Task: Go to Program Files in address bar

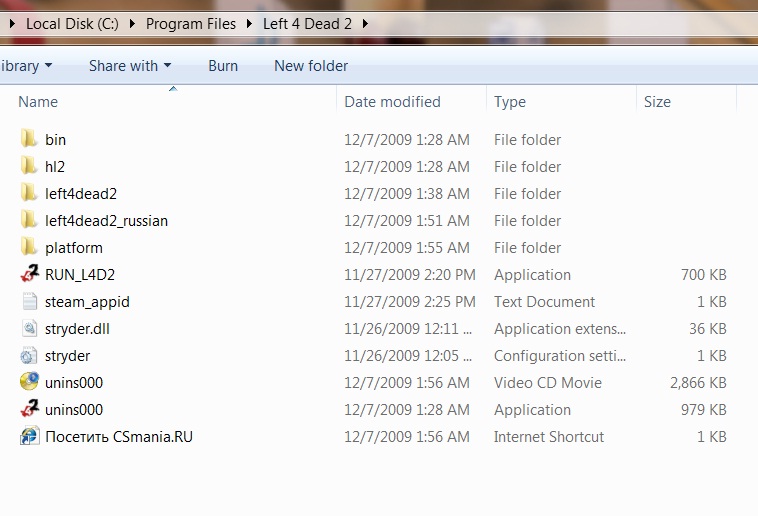Action: [191, 23]
